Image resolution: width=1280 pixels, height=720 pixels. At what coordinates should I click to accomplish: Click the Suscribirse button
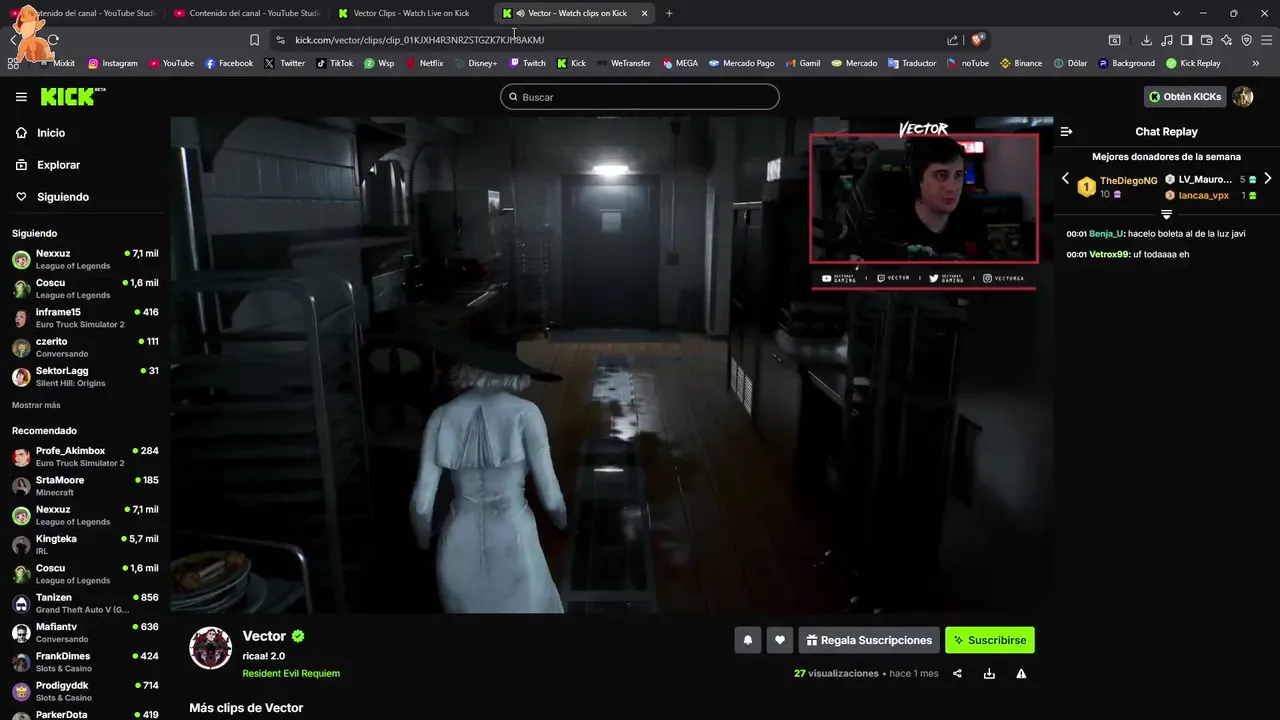990,640
